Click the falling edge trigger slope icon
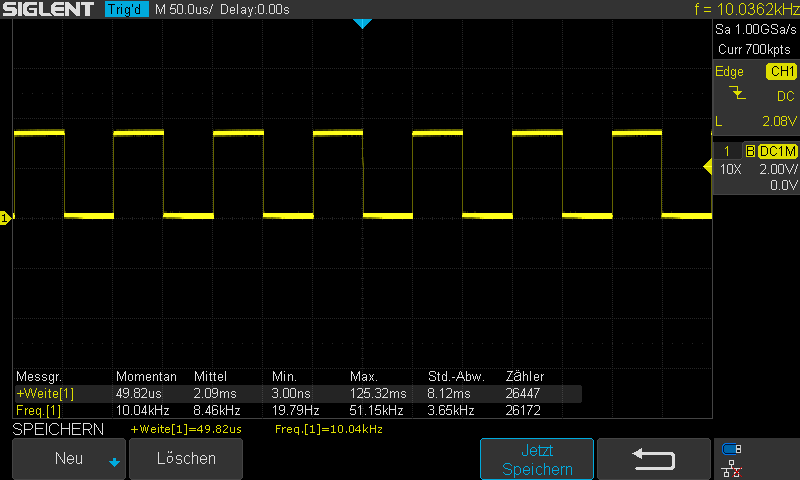 737,93
